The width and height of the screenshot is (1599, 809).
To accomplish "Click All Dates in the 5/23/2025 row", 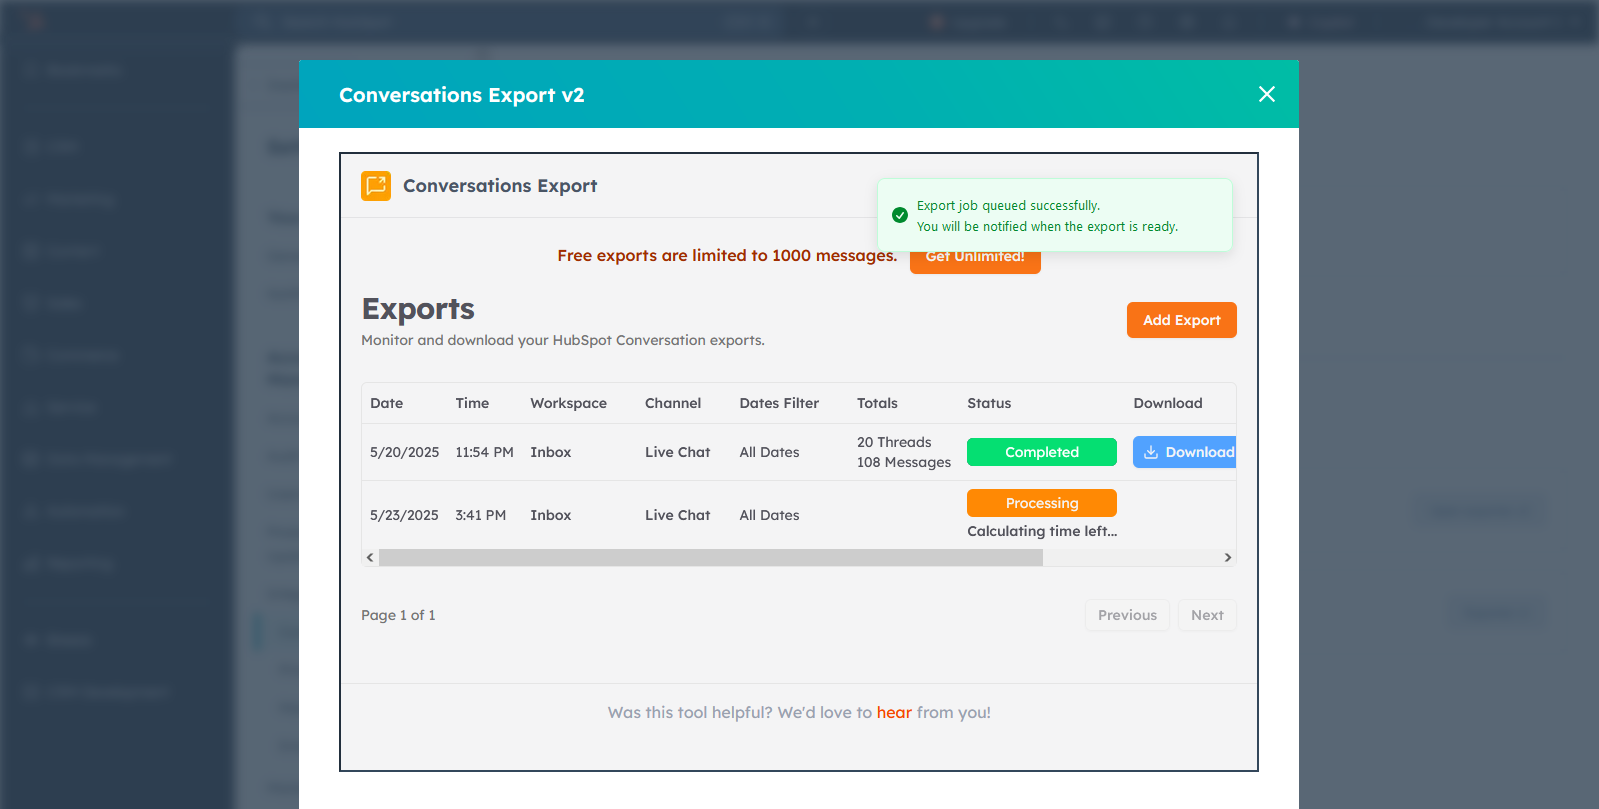I will [x=769, y=515].
